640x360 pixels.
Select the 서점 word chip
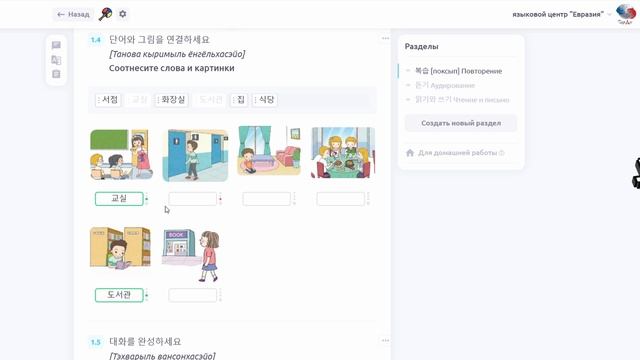[108, 100]
